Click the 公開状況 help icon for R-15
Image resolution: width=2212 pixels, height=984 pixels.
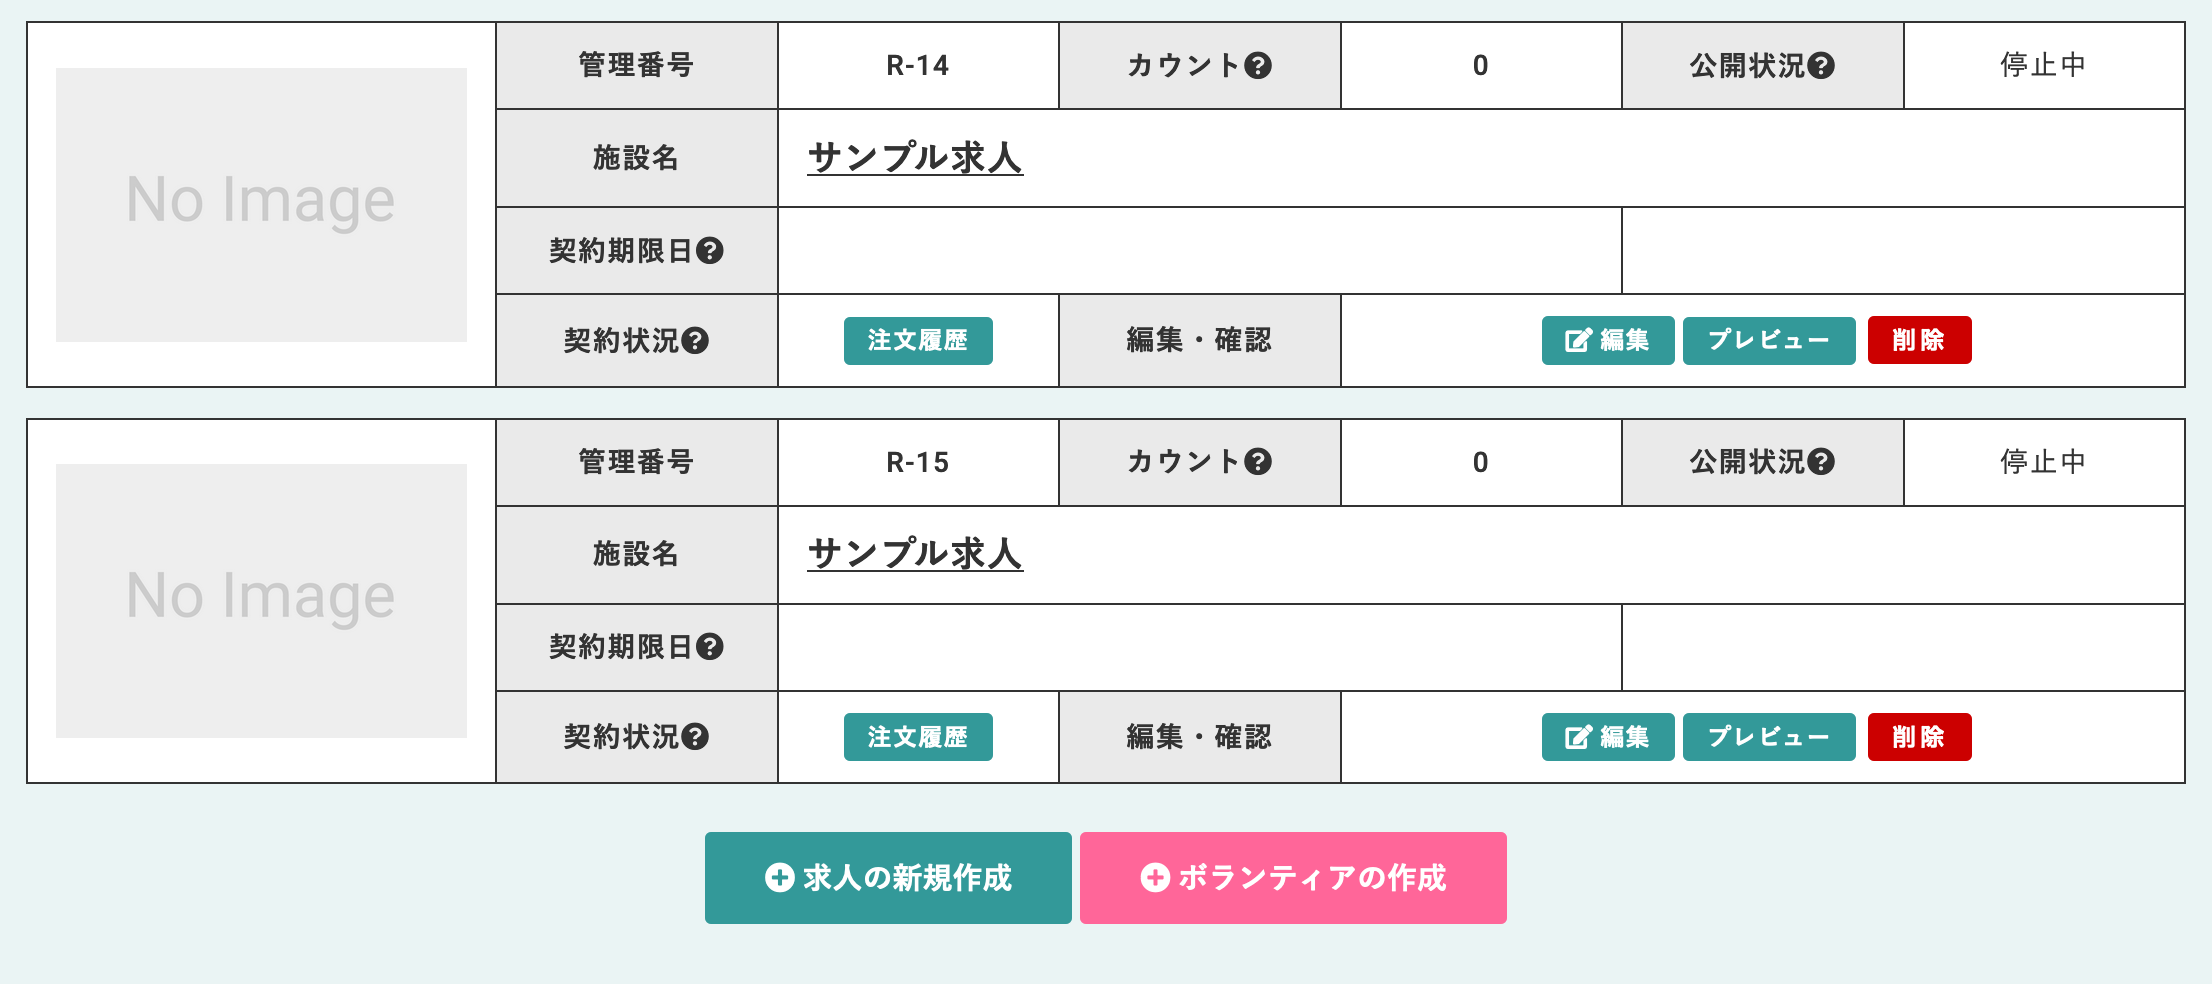click(x=1822, y=462)
